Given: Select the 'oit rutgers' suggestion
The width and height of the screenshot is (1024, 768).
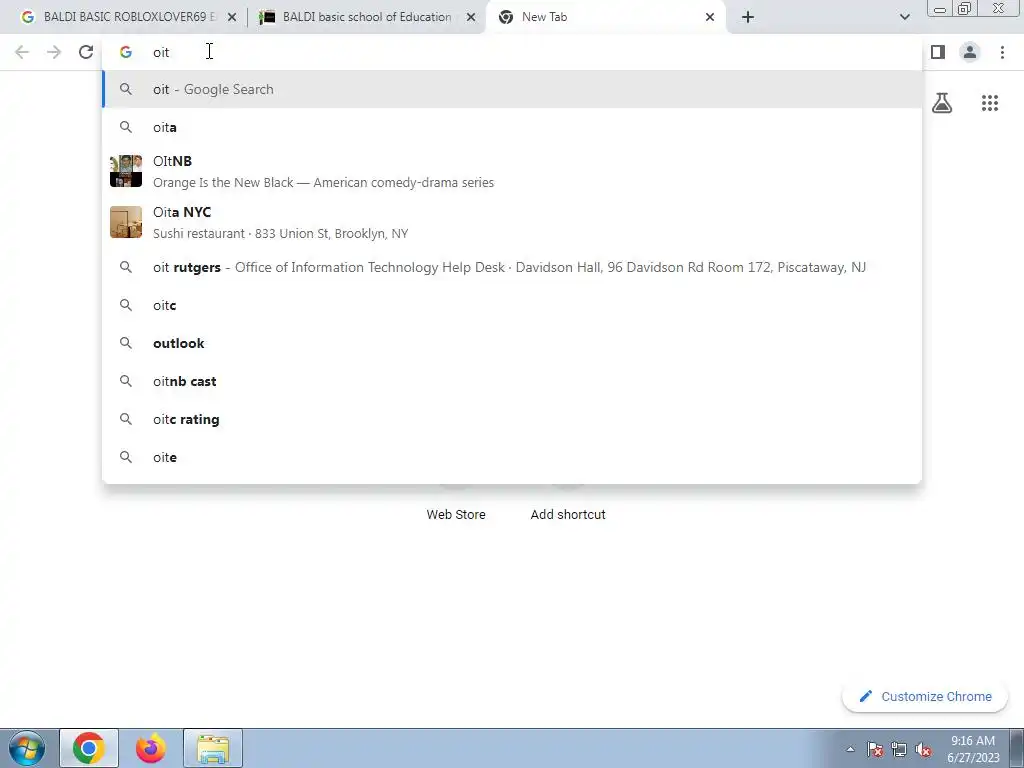Looking at the screenshot, I should click(x=512, y=267).
